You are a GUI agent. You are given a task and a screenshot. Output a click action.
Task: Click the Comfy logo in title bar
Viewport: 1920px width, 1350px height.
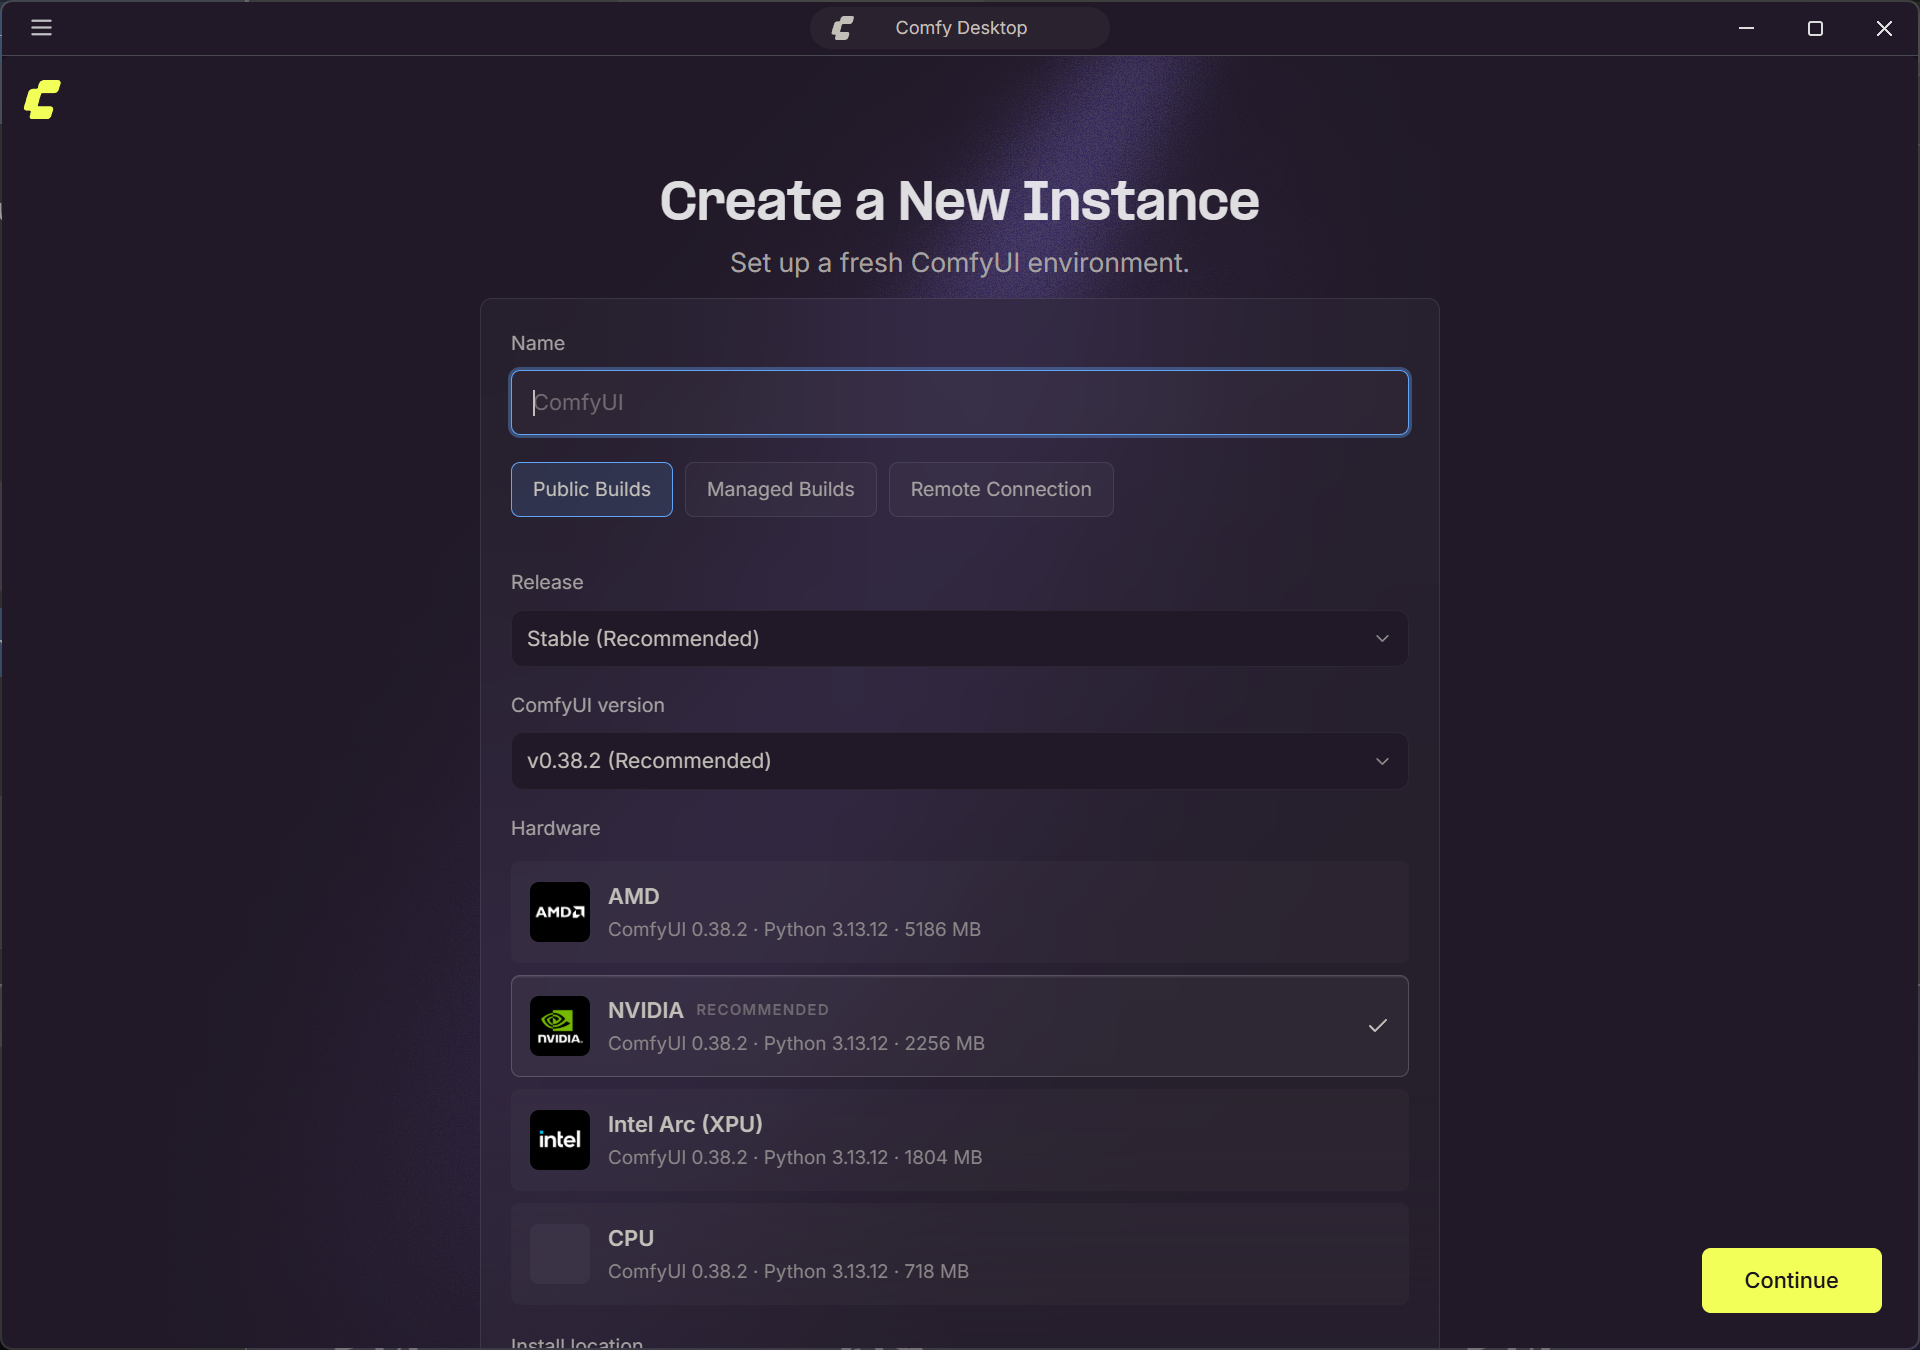point(843,28)
